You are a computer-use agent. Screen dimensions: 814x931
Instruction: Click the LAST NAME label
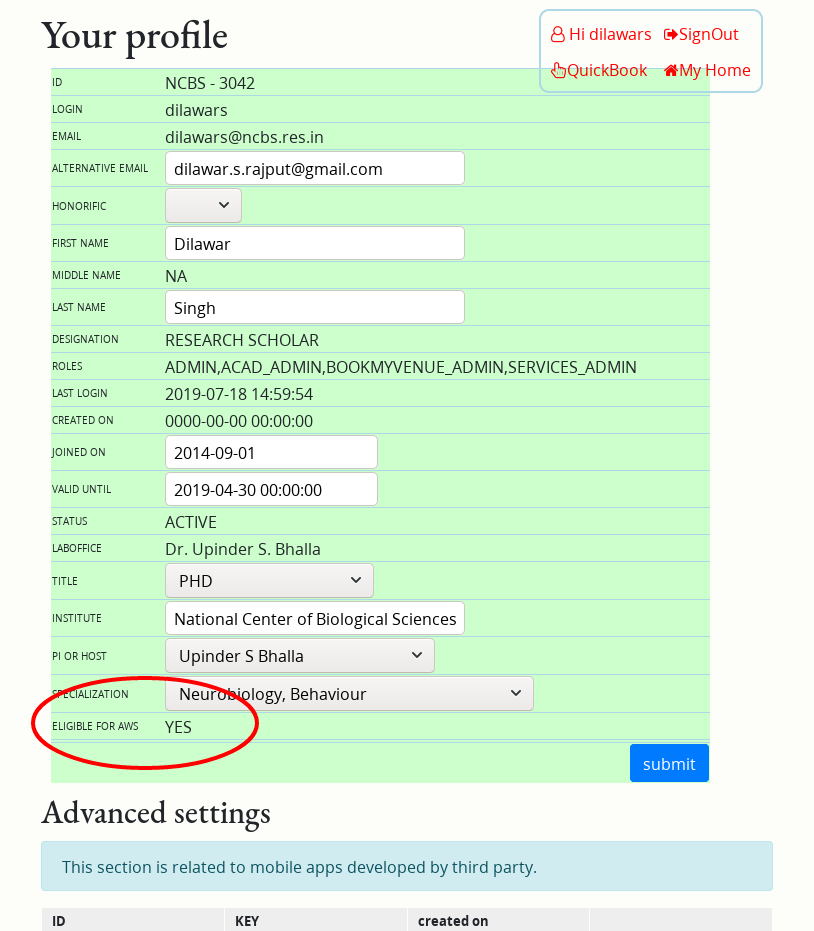click(x=78, y=308)
